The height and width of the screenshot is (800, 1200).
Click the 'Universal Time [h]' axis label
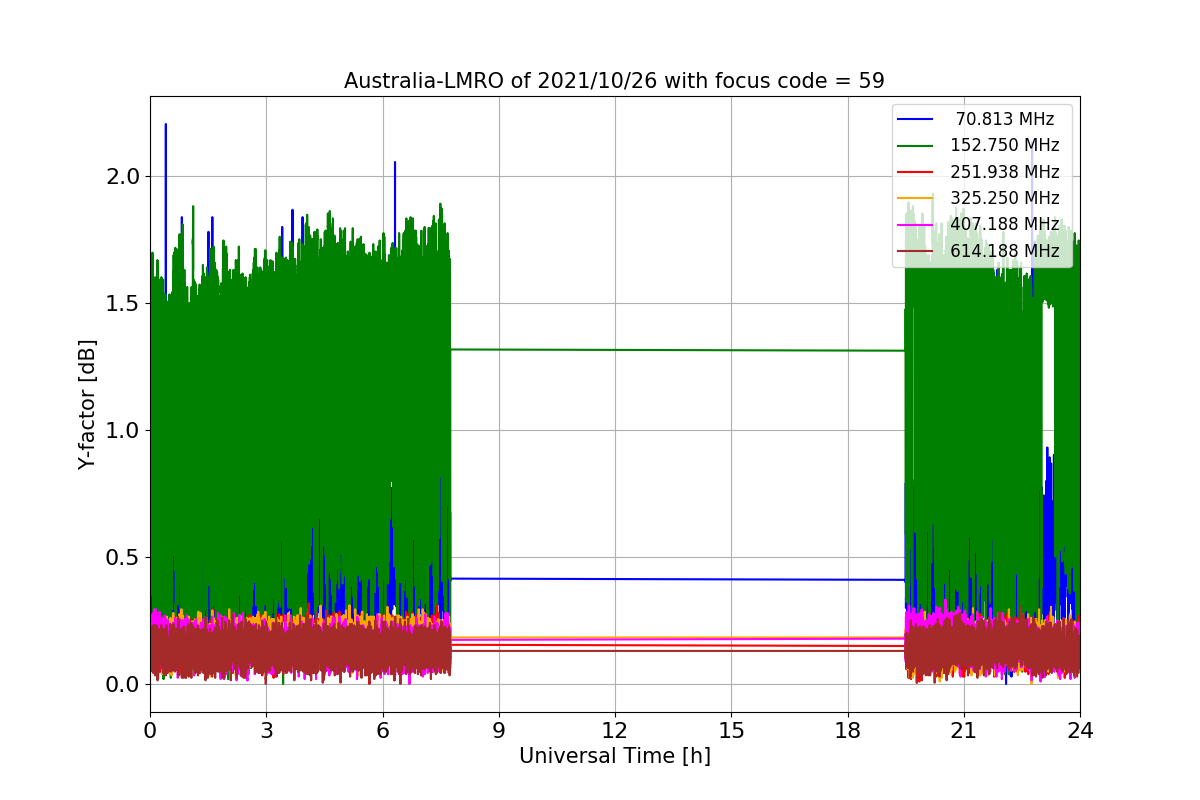(615, 757)
